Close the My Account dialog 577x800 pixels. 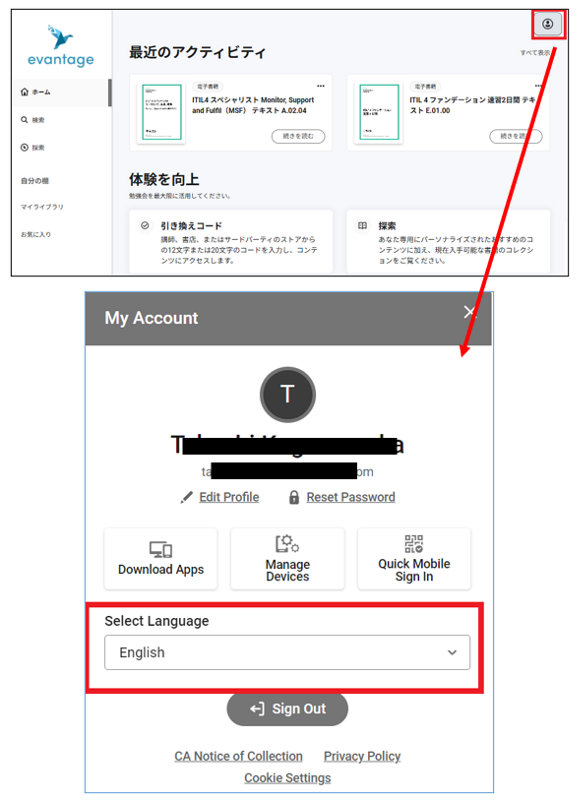coord(469,312)
